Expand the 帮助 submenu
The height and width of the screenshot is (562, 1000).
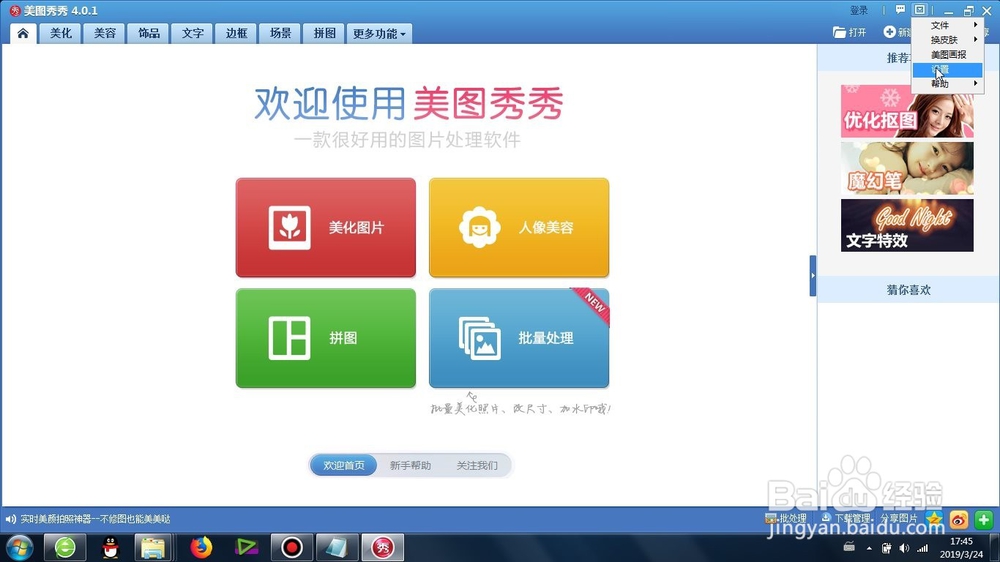pyautogui.click(x=948, y=84)
